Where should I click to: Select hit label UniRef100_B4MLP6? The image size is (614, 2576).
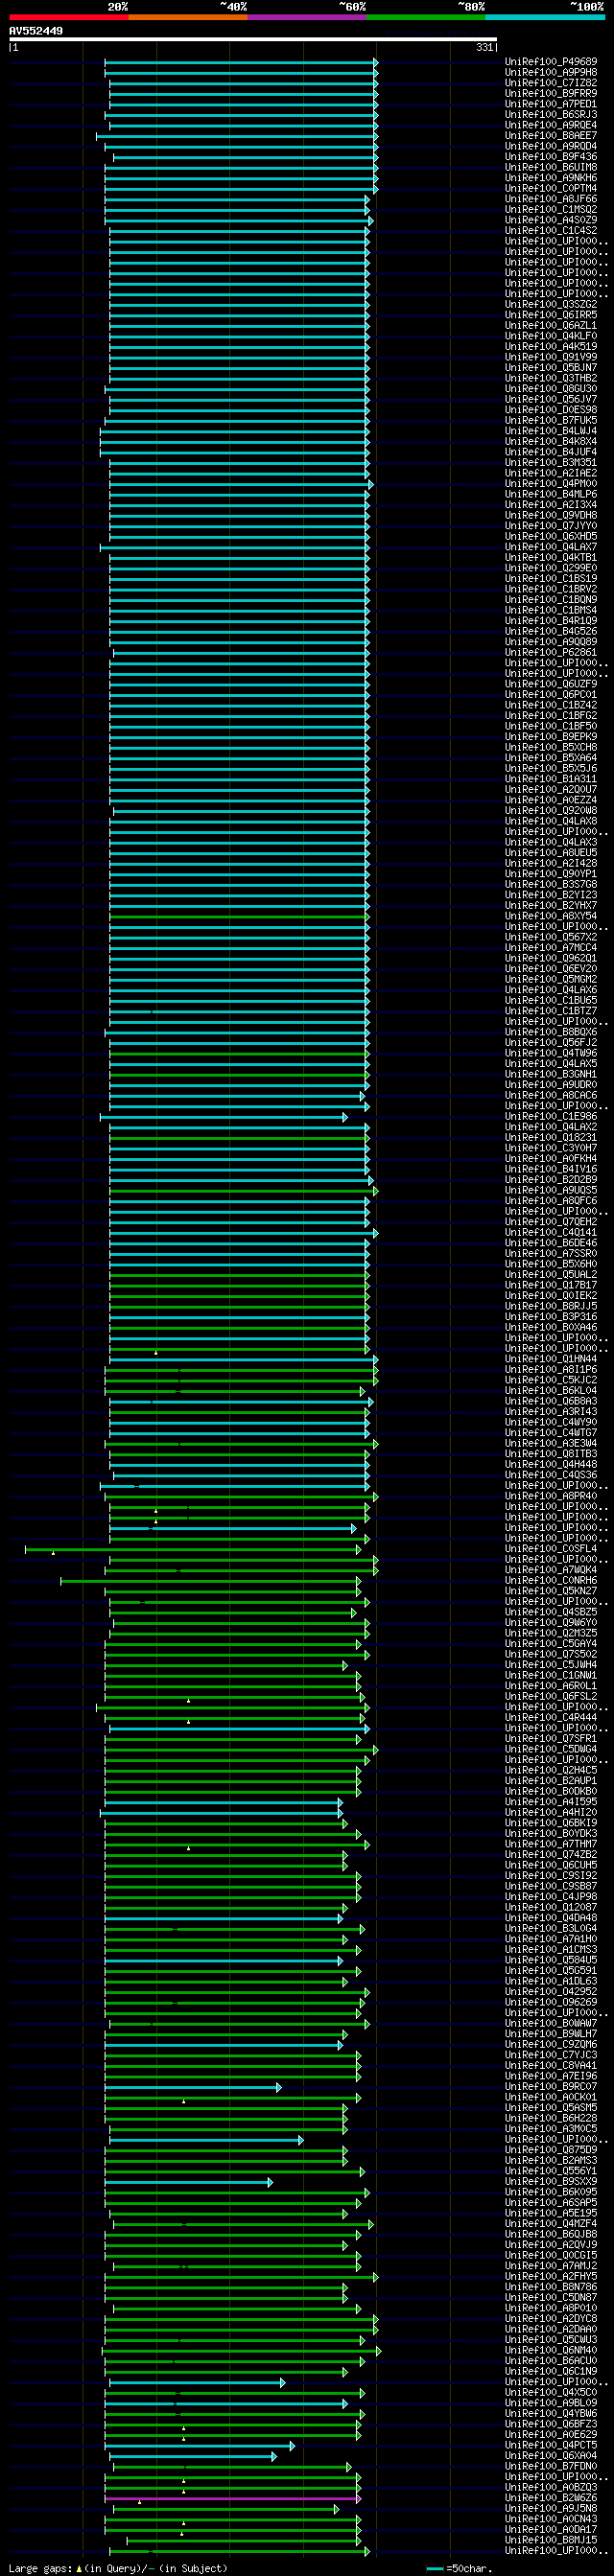551,494
